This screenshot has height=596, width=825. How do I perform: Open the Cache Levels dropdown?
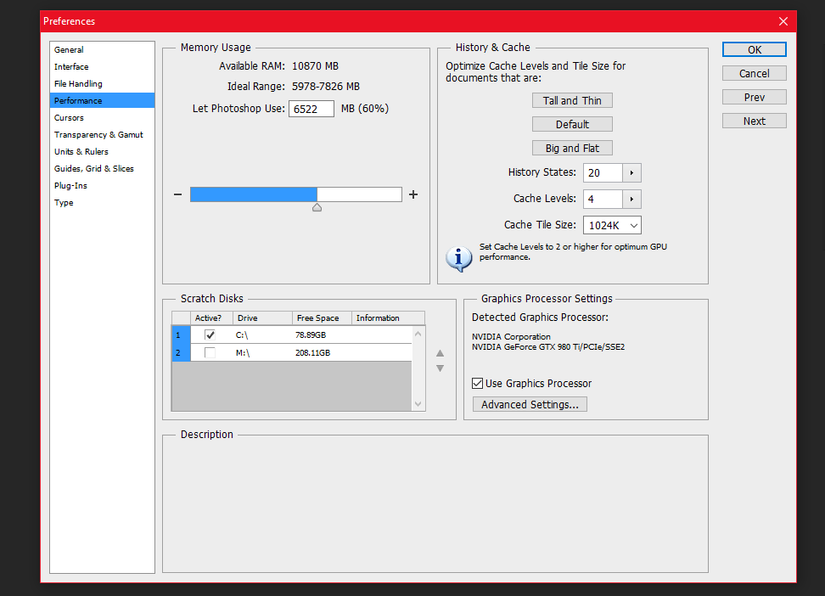coord(631,198)
